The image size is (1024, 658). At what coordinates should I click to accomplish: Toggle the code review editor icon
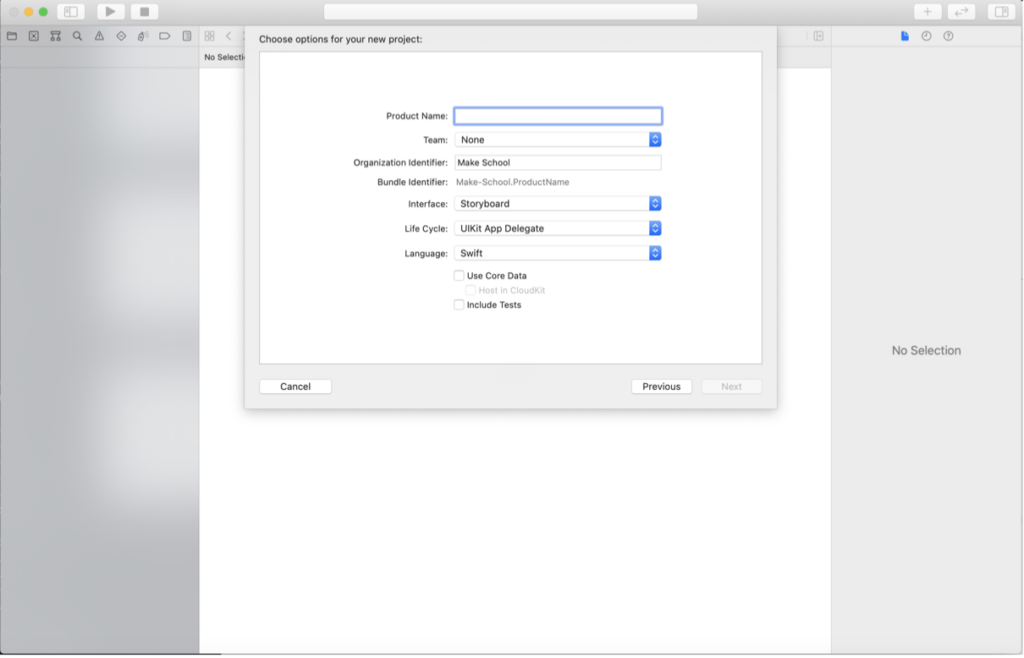pos(961,11)
